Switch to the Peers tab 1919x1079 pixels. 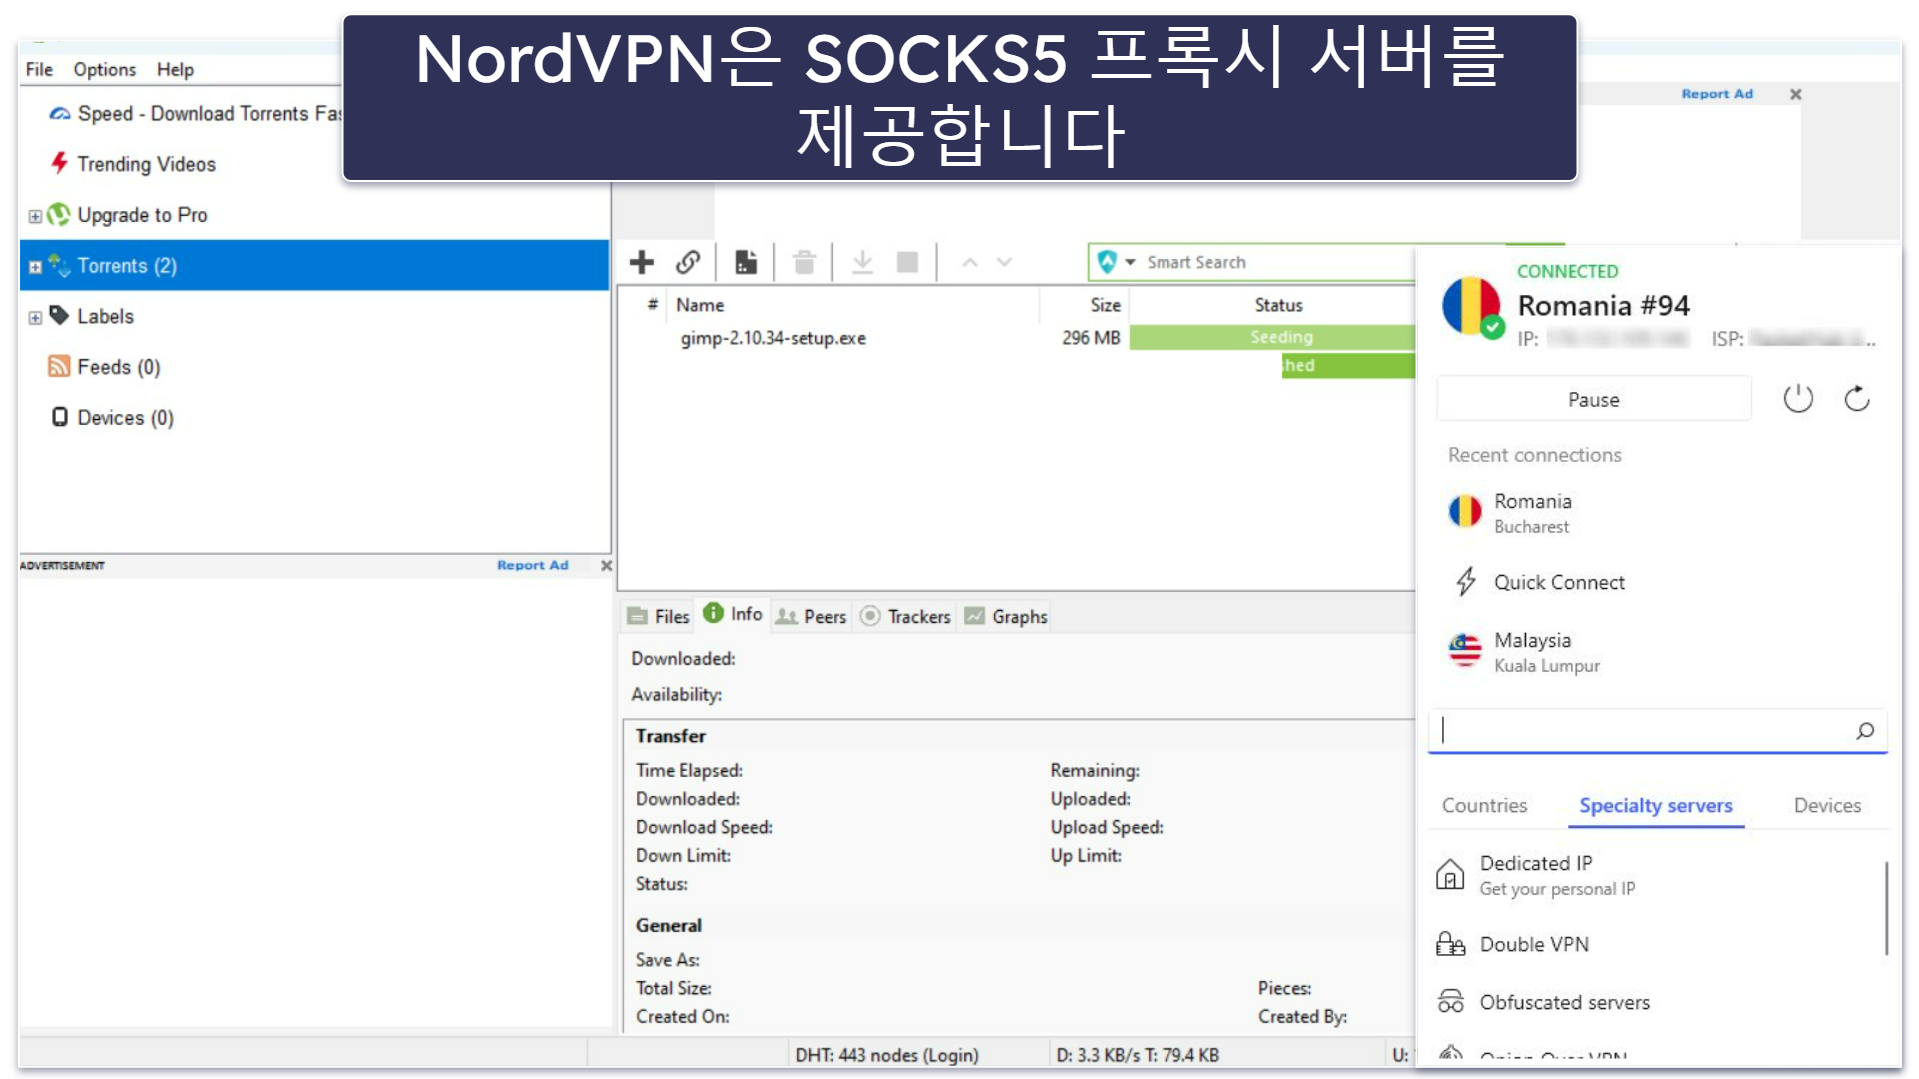[812, 616]
